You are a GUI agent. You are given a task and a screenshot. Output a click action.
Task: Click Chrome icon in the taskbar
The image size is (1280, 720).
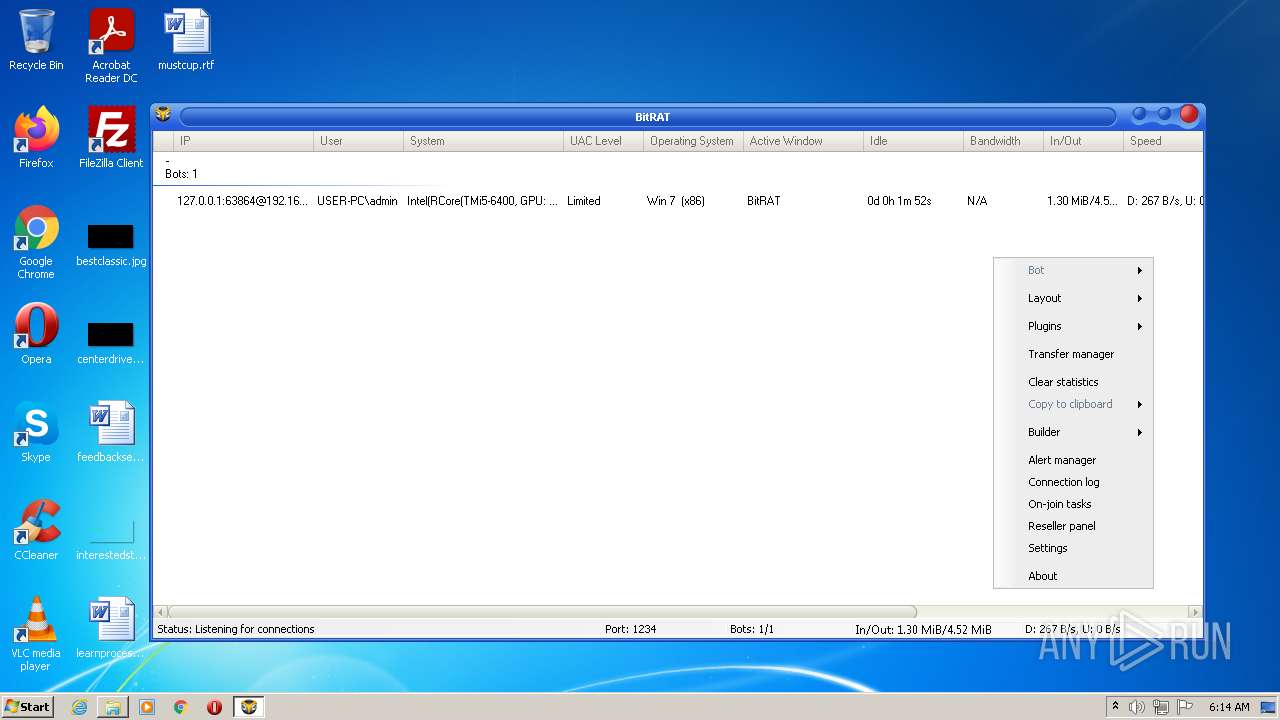point(181,707)
